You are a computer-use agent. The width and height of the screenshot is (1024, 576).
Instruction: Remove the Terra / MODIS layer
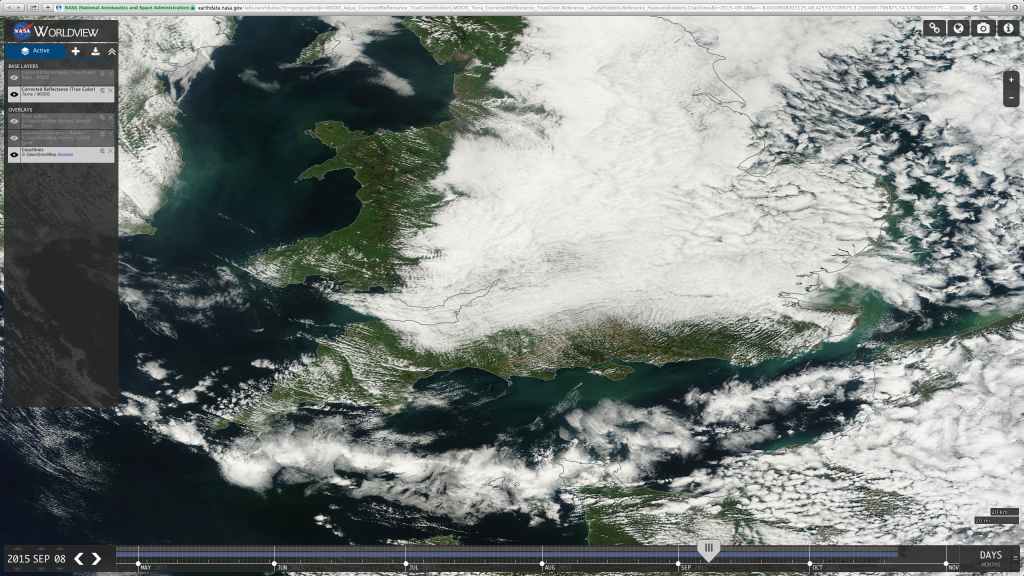tap(110, 91)
